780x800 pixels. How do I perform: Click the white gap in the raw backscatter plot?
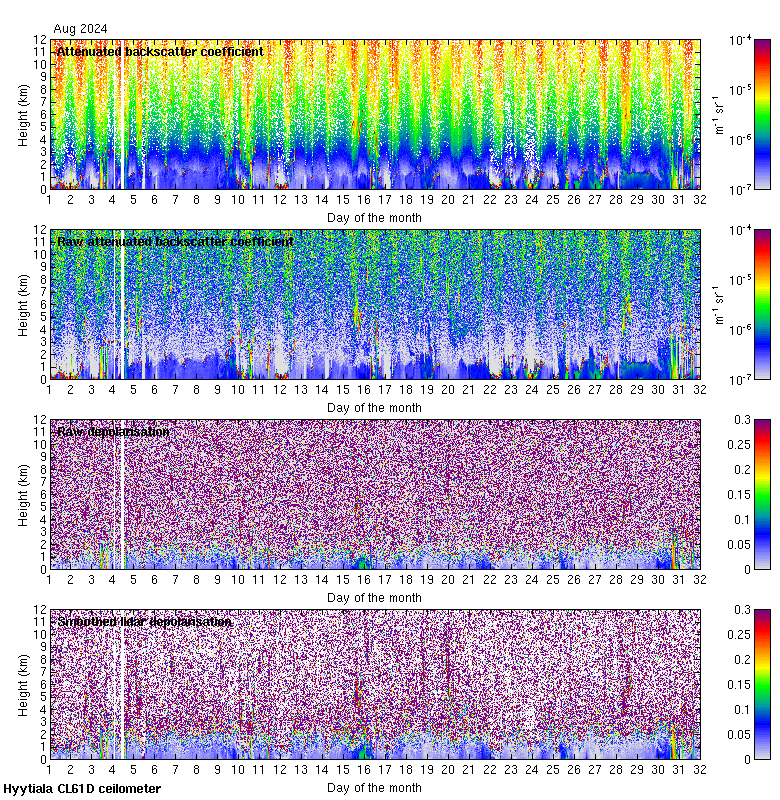(x=122, y=310)
